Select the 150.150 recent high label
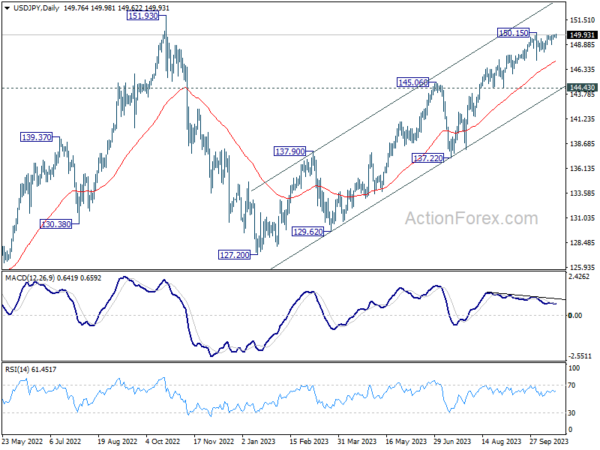Screen dimensions: 600x450 [x=514, y=33]
